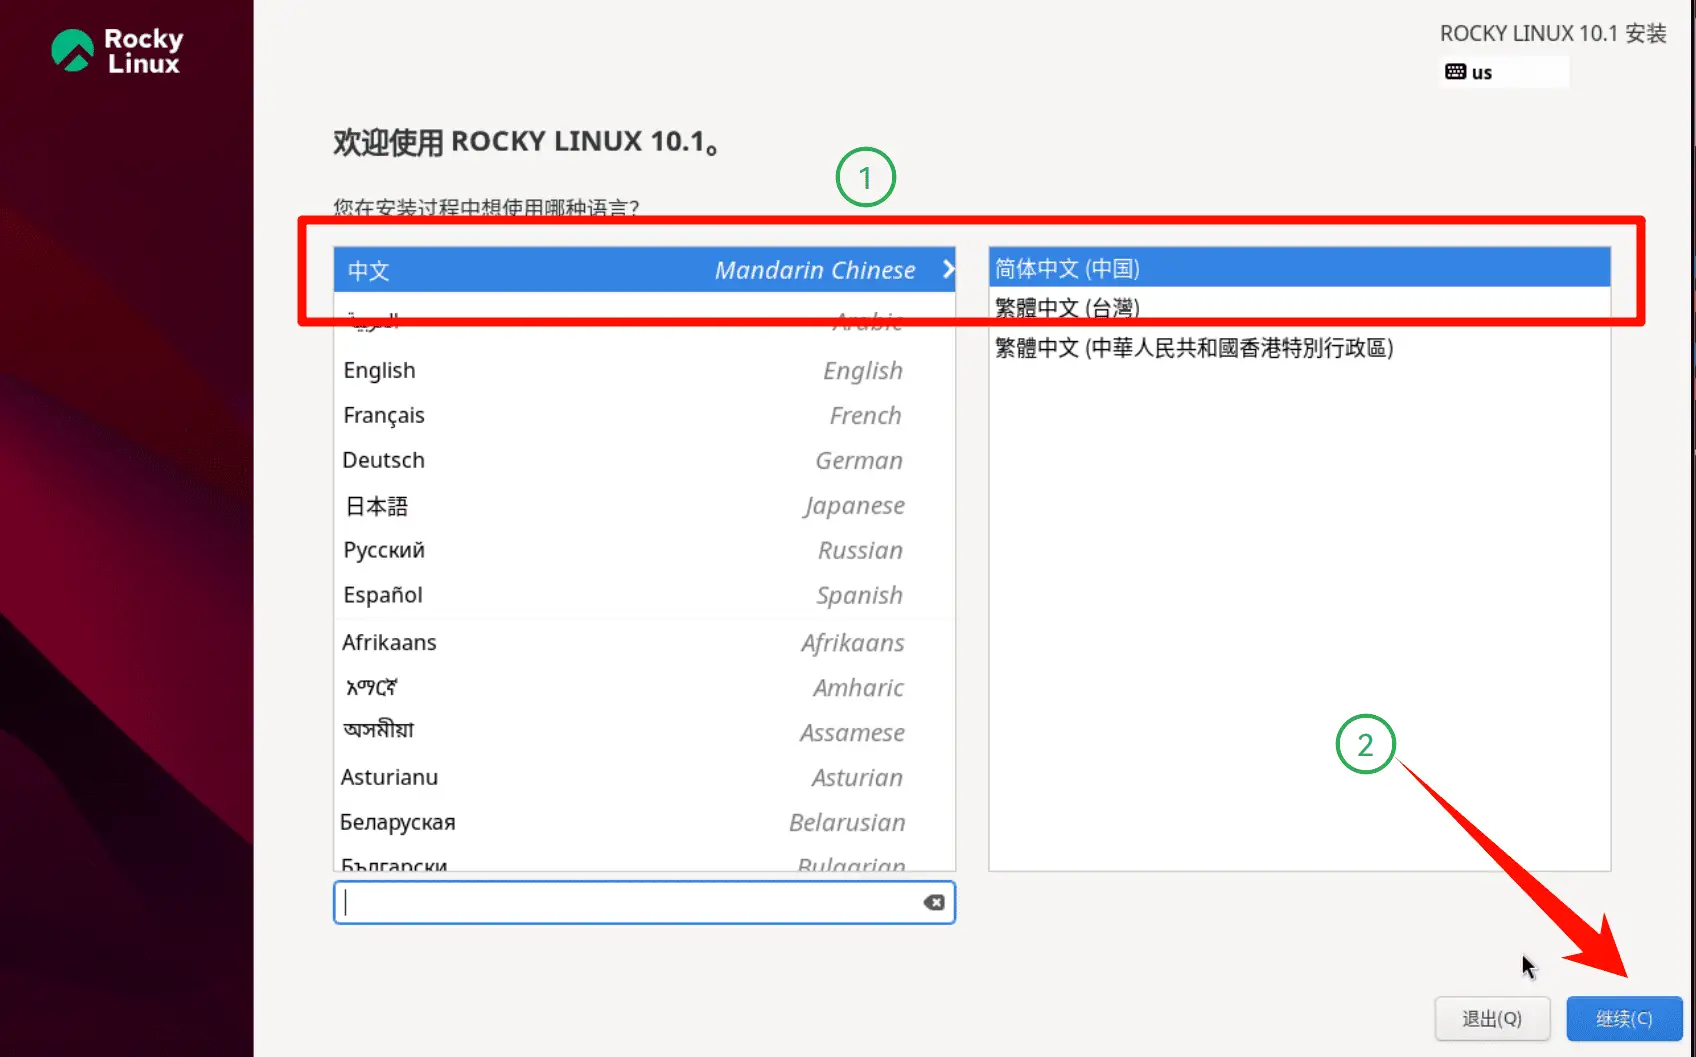Choose Asturianu in the language list
1696x1057 pixels.
tap(644, 777)
